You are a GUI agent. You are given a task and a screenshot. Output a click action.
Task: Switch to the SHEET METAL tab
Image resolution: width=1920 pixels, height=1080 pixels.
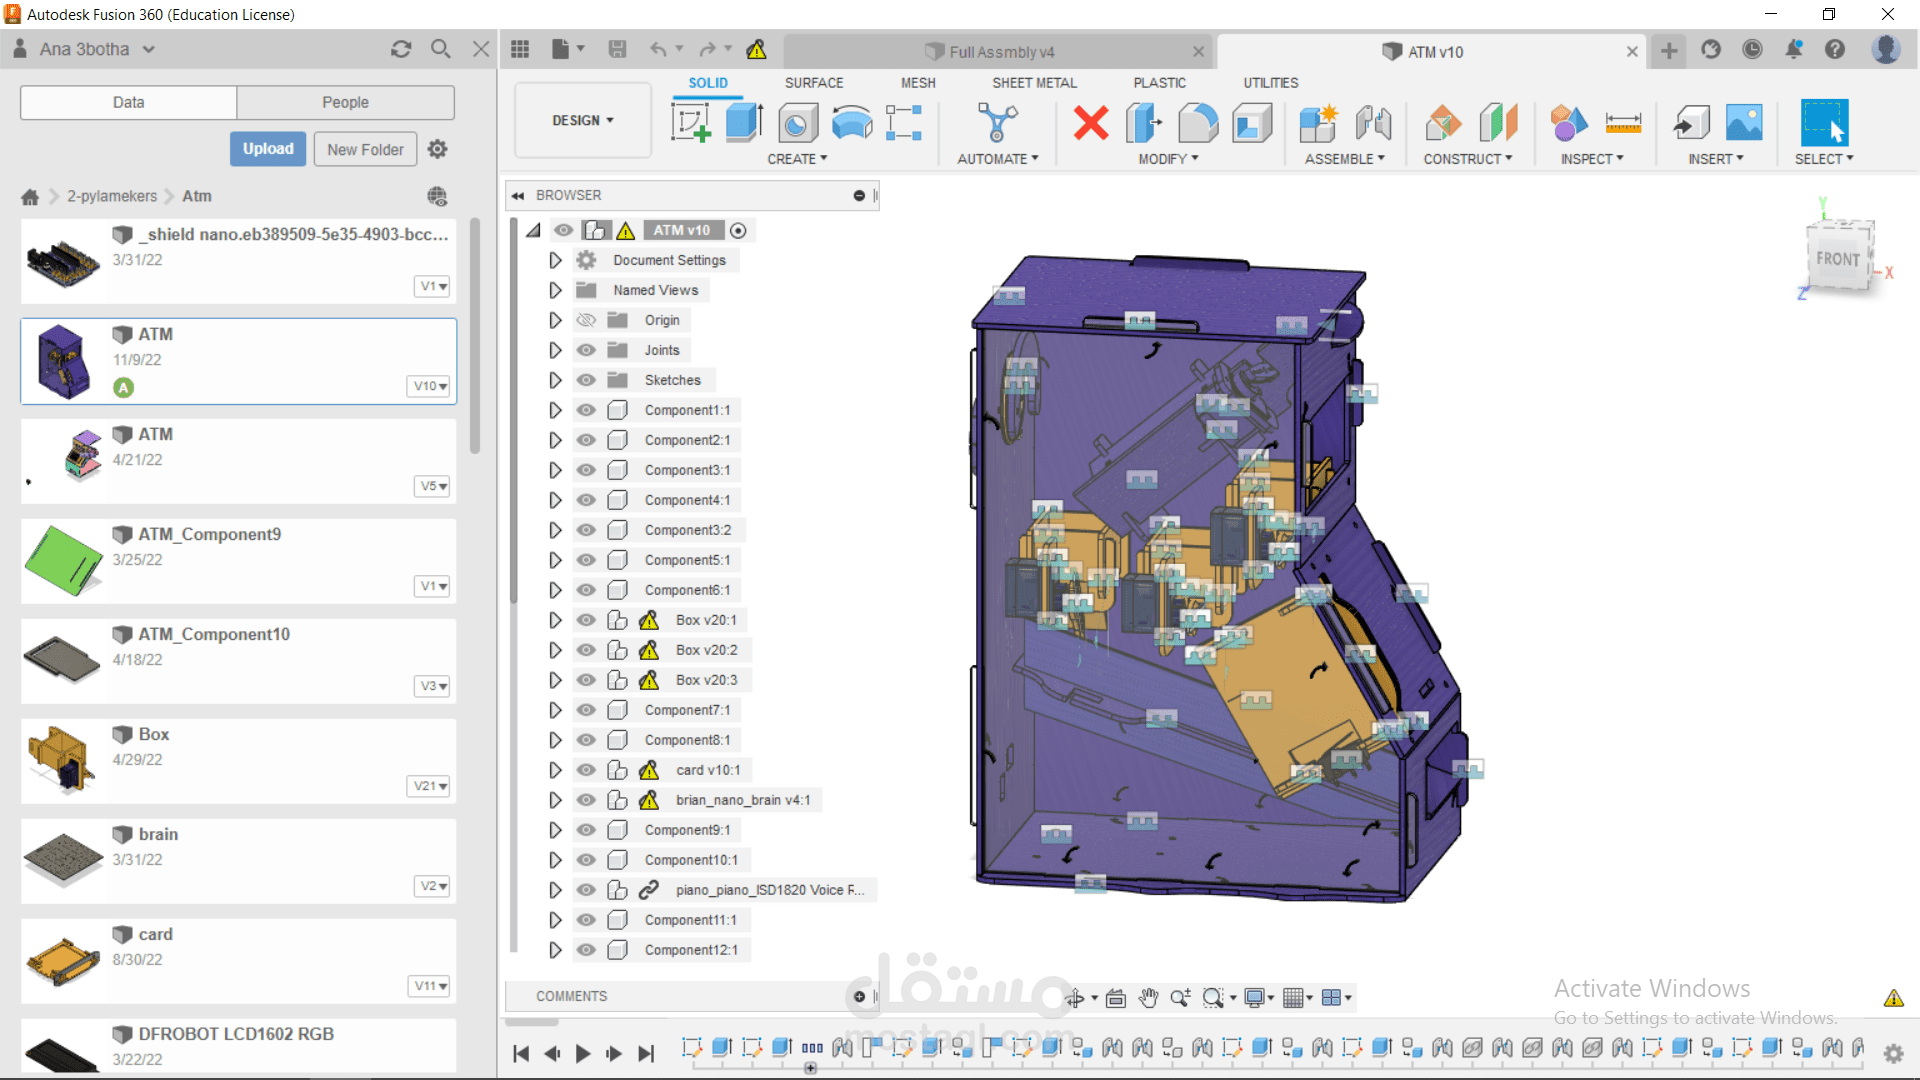tap(1034, 83)
